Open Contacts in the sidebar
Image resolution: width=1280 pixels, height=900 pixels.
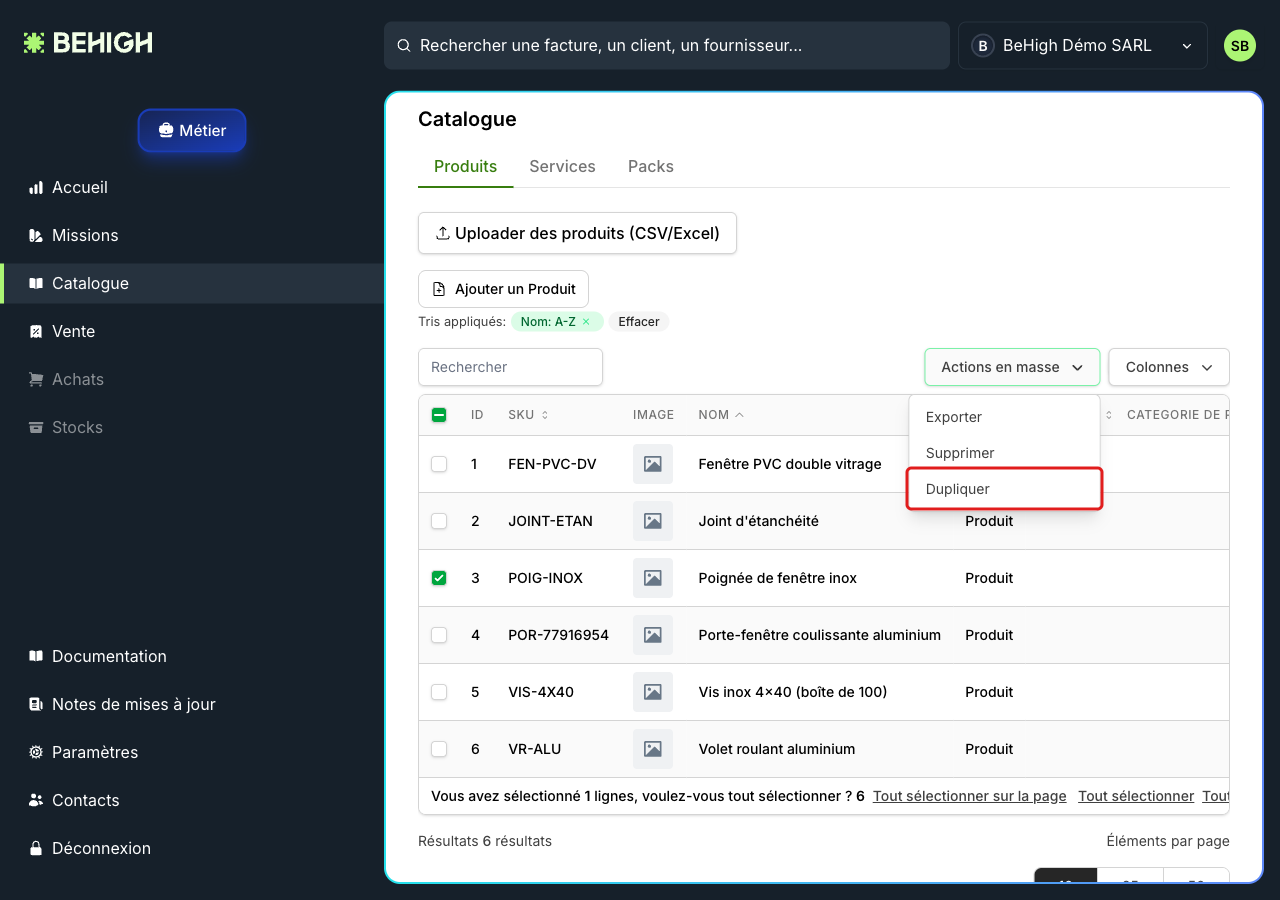(x=192, y=800)
